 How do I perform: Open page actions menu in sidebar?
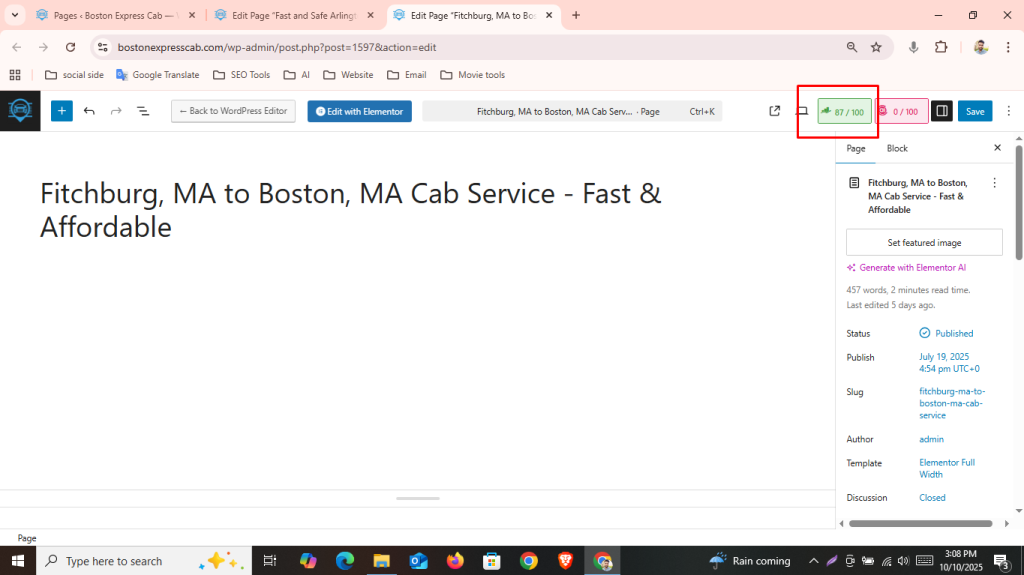click(x=994, y=183)
